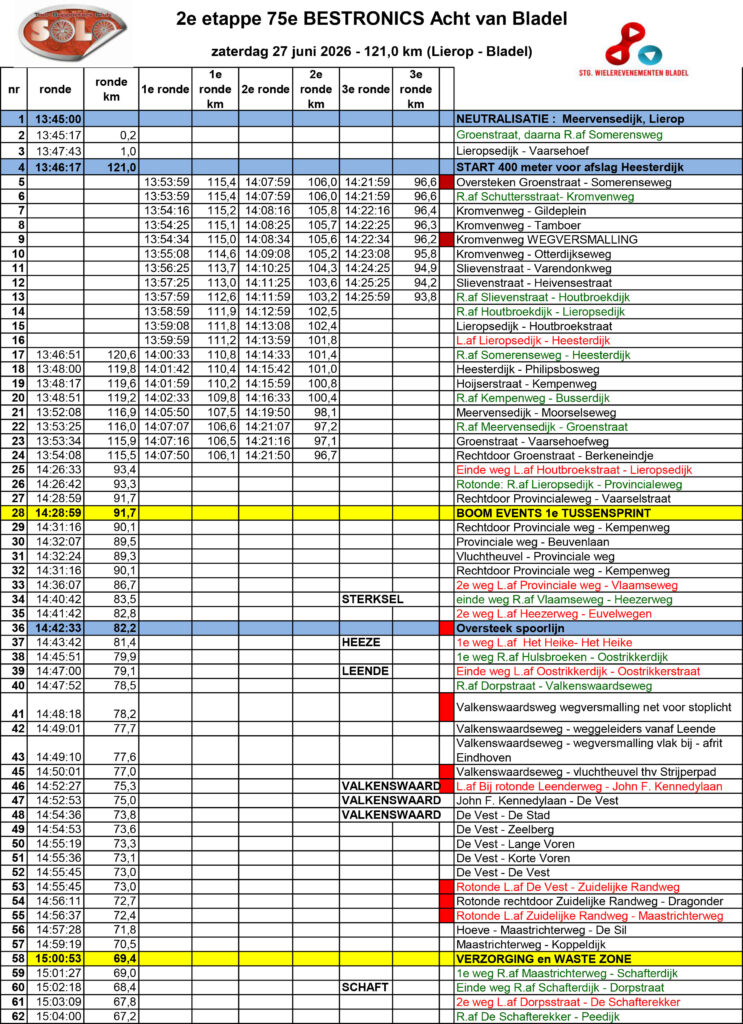Image resolution: width=743 pixels, height=1024 pixels.
Task: Click 'Einde weg L.af Houtbroekstraat - Lieropsedijk'
Action: (574, 470)
